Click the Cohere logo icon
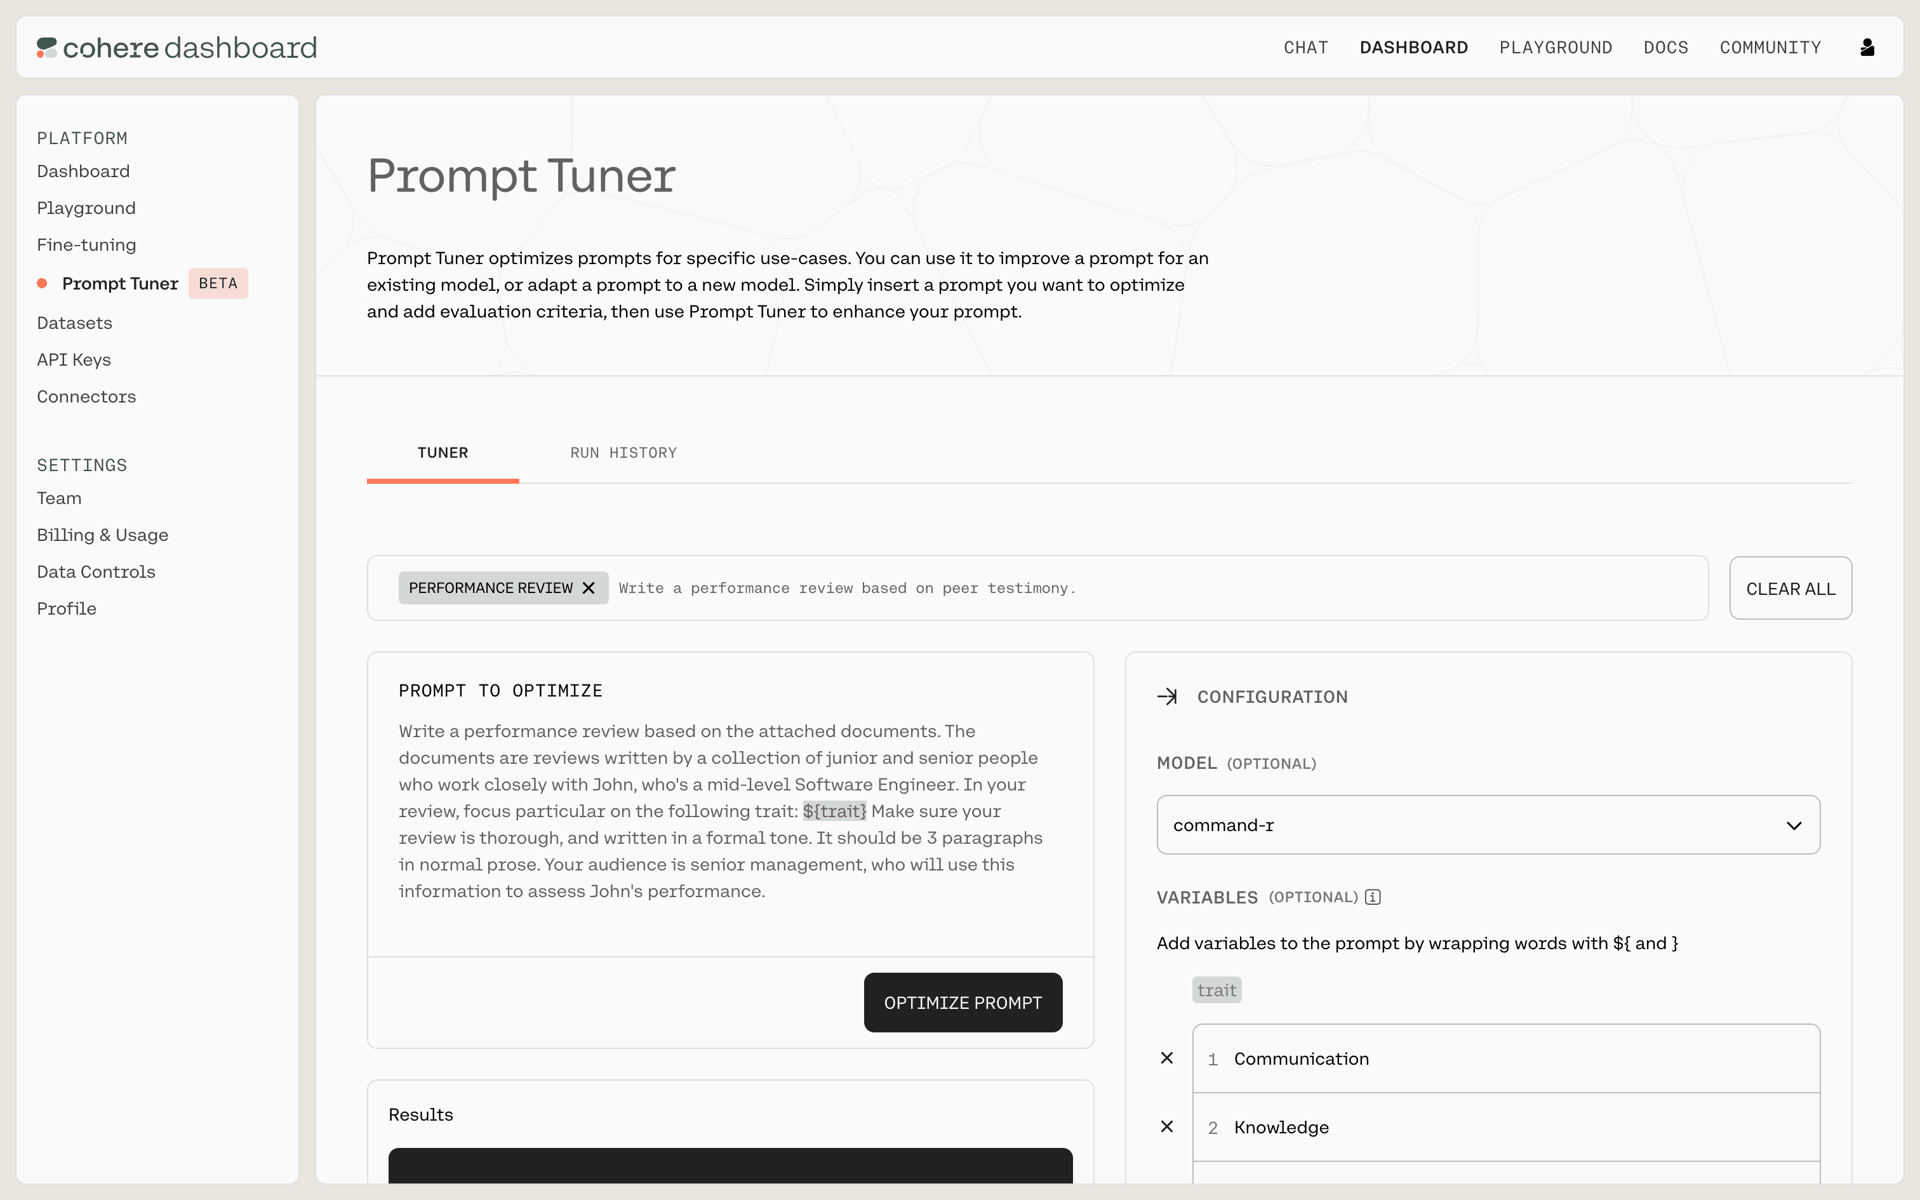 (47, 47)
